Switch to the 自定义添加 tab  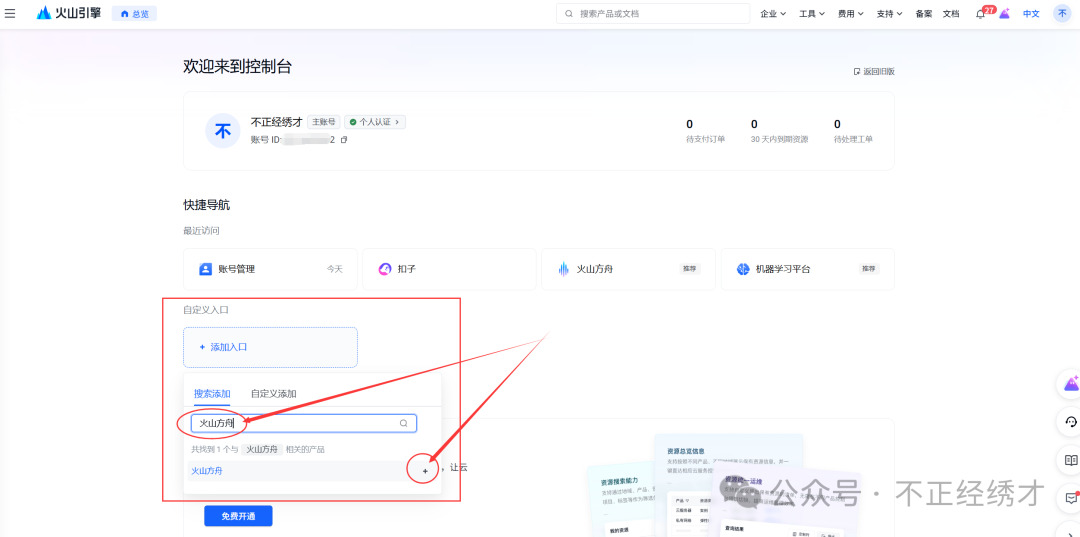[x=273, y=394]
